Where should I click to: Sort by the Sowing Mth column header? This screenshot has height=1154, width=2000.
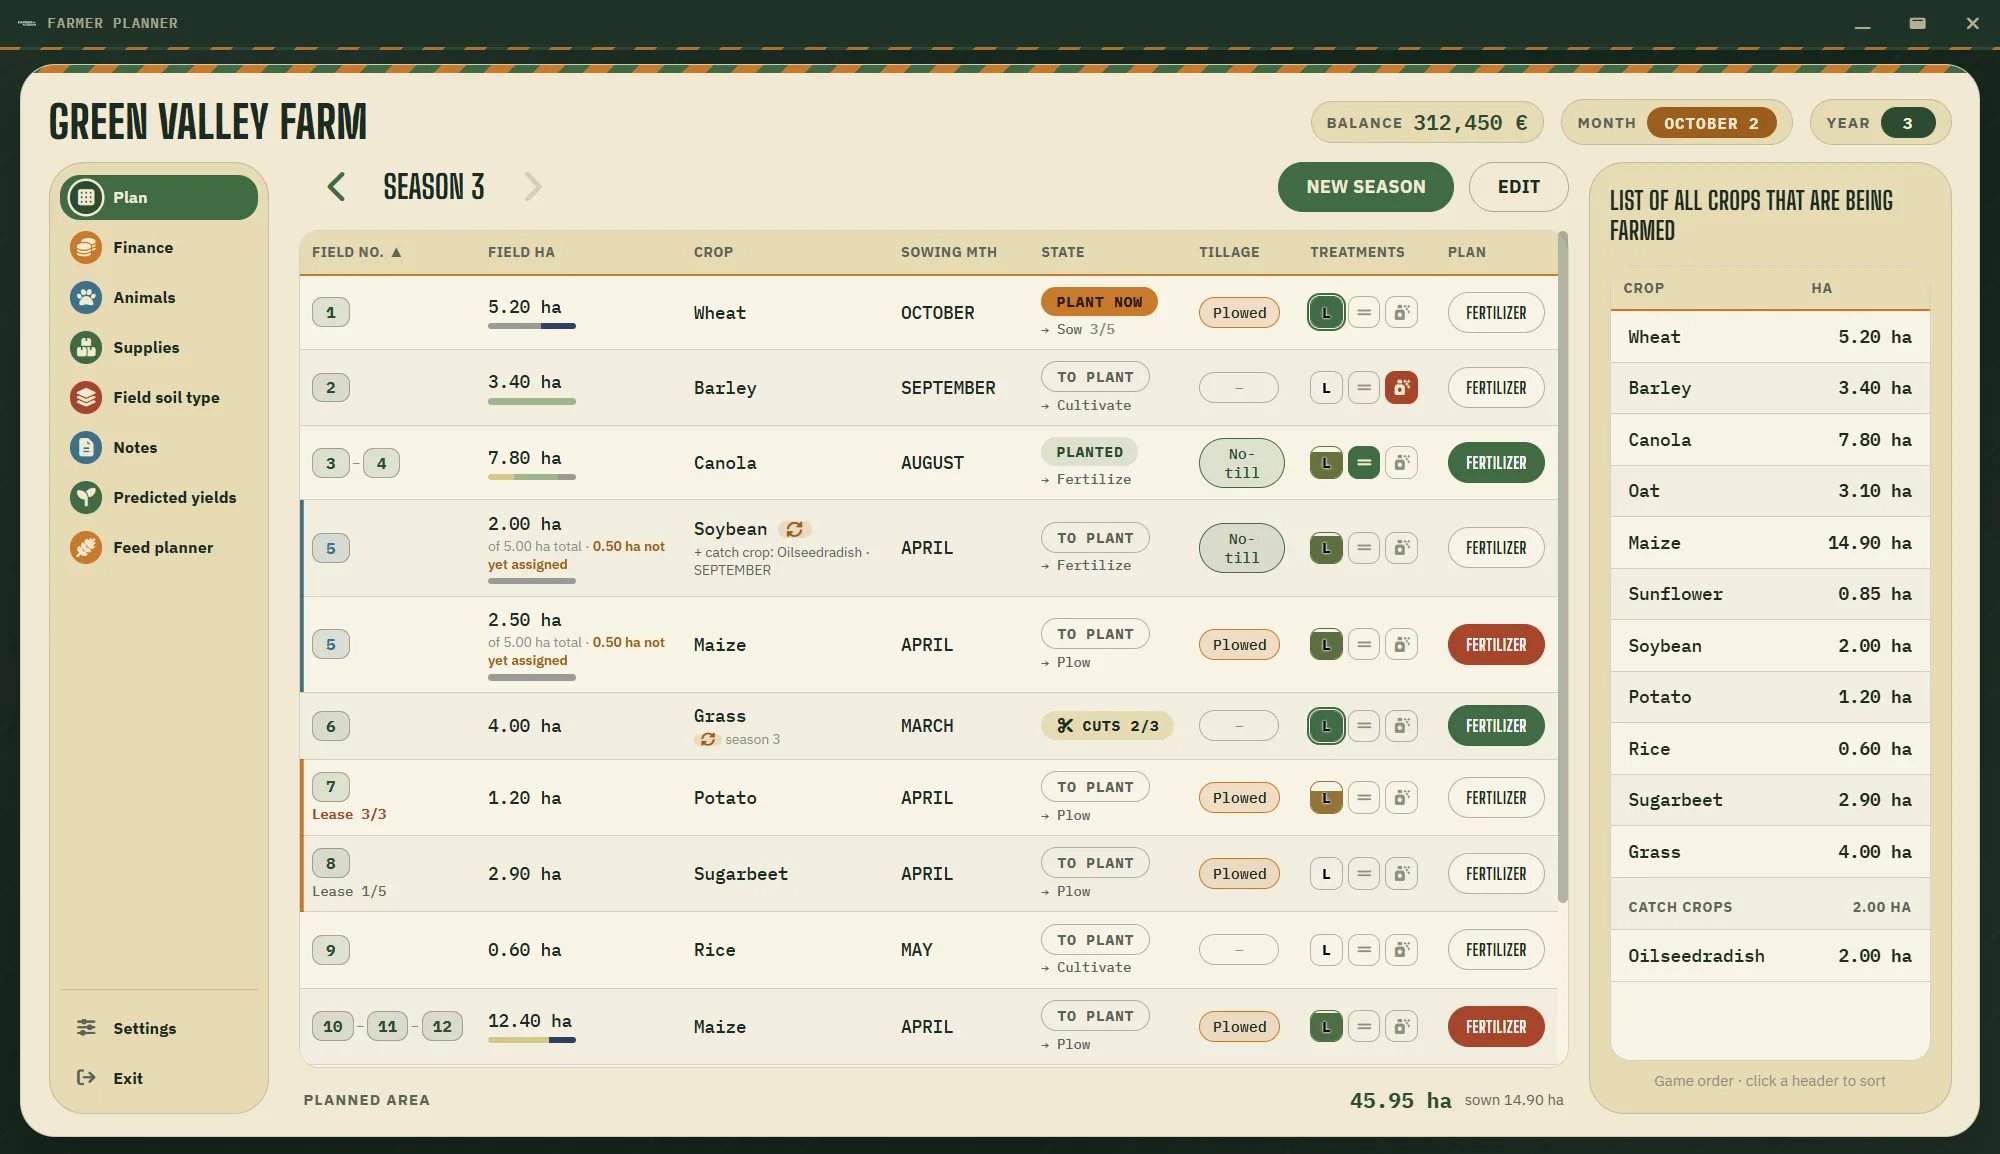pyautogui.click(x=948, y=252)
